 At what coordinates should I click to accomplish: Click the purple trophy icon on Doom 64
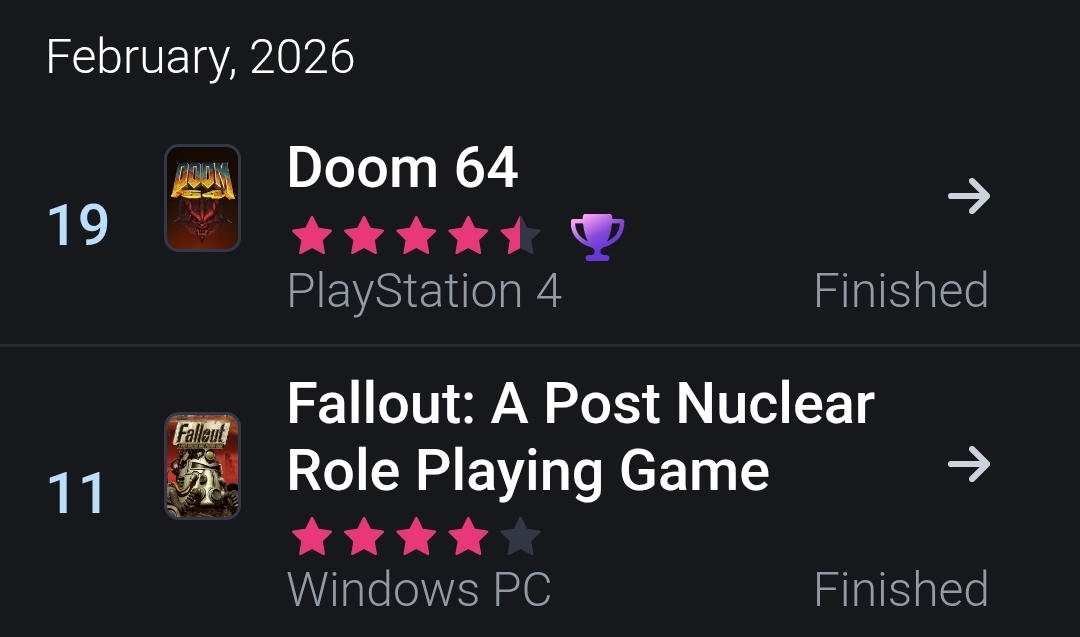tap(597, 238)
